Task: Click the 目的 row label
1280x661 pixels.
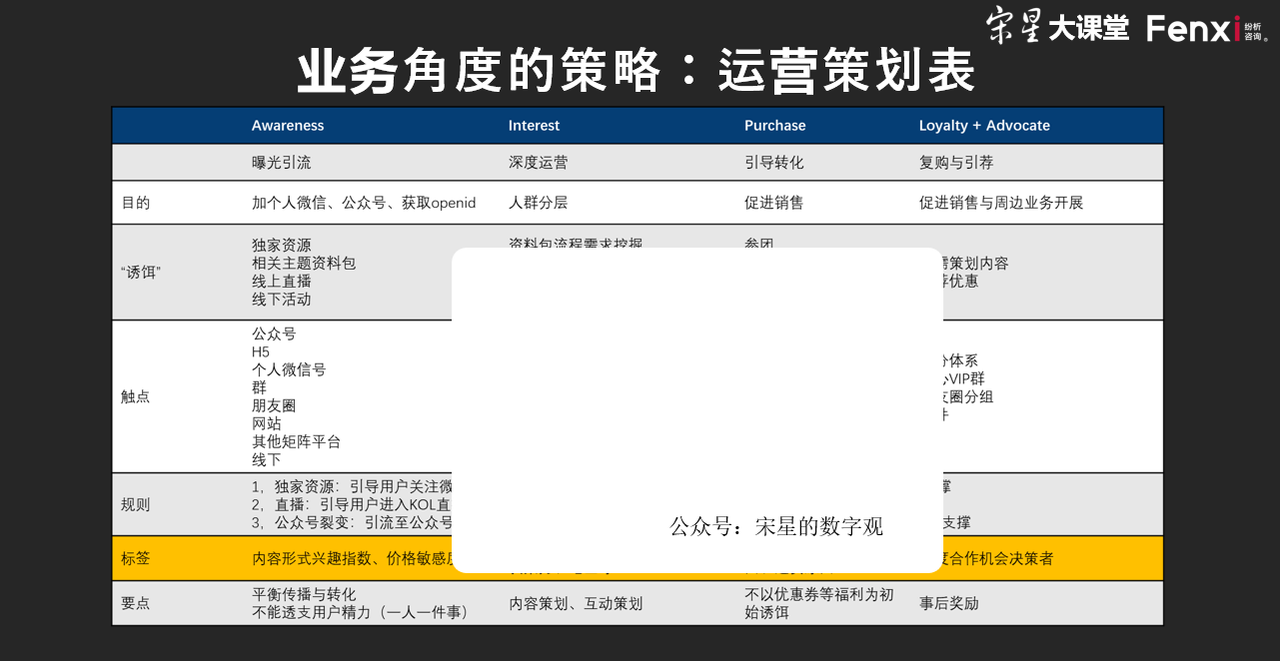Action: coord(135,203)
